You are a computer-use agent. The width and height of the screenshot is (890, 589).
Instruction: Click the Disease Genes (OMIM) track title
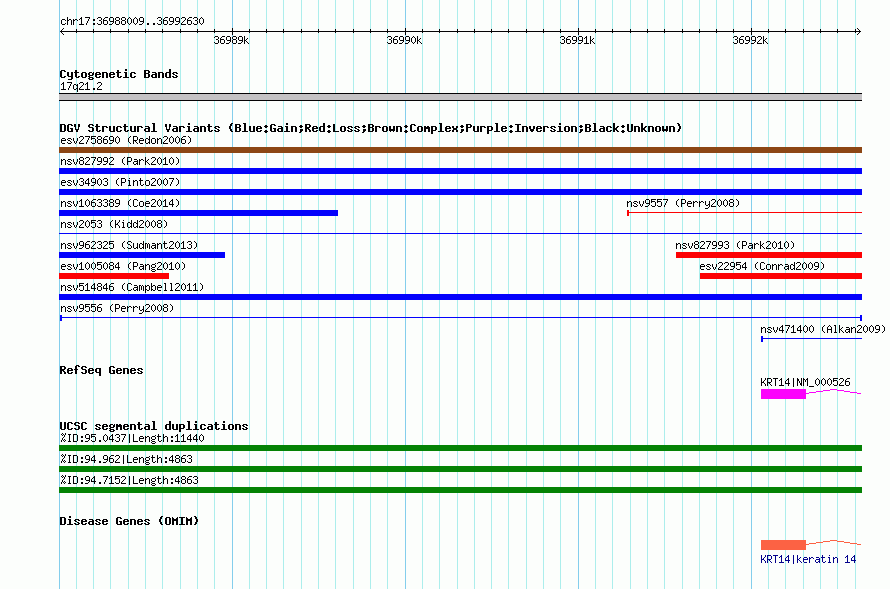[129, 521]
